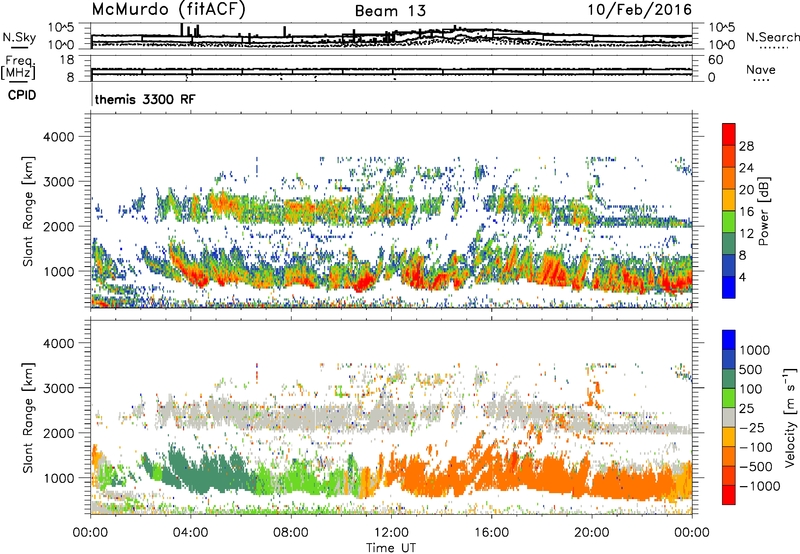Click the 18 tick on frequency axis
The image size is (800, 554).
67,60
